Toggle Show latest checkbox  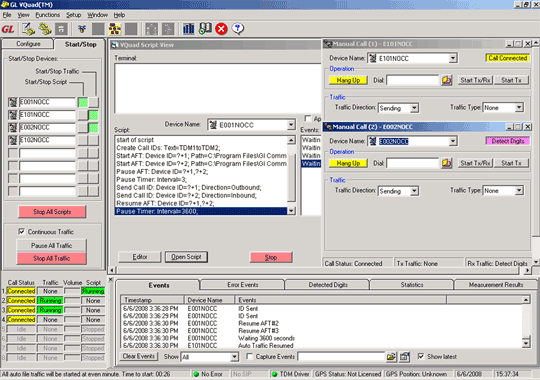click(x=421, y=357)
